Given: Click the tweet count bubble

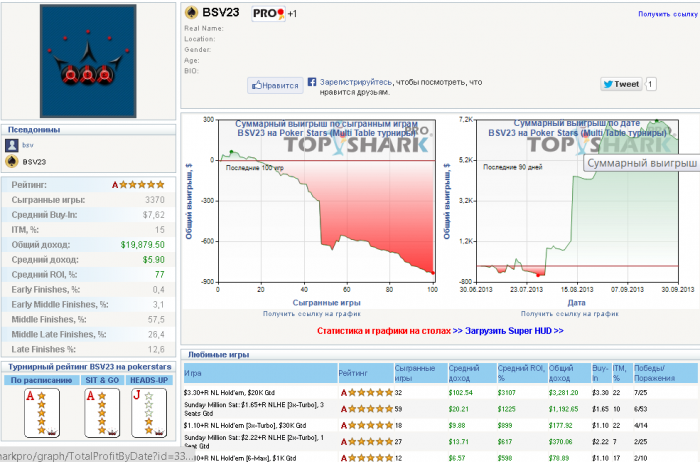Looking at the screenshot, I should 651,84.
